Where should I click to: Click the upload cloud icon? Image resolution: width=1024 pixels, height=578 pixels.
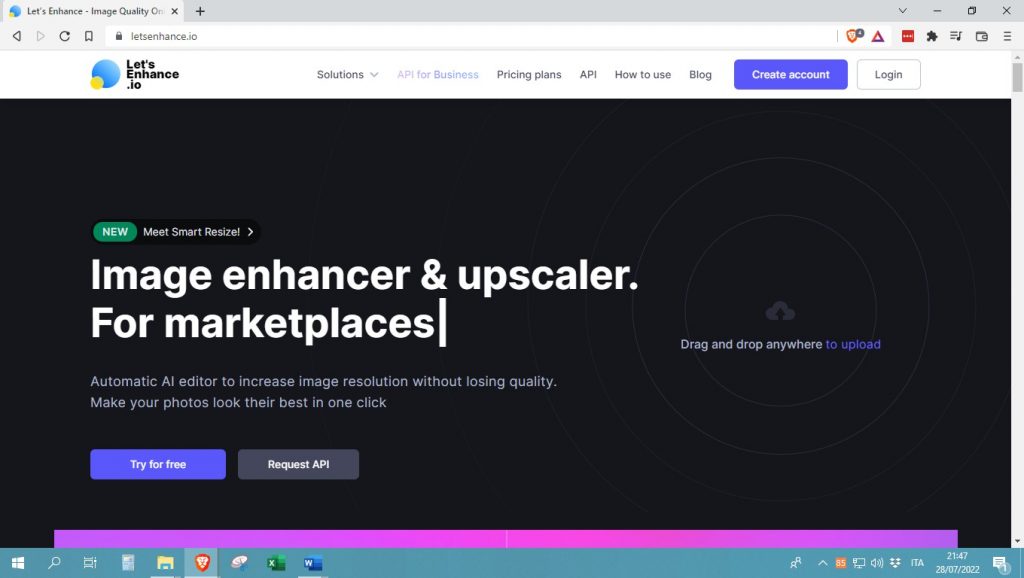[x=780, y=311]
